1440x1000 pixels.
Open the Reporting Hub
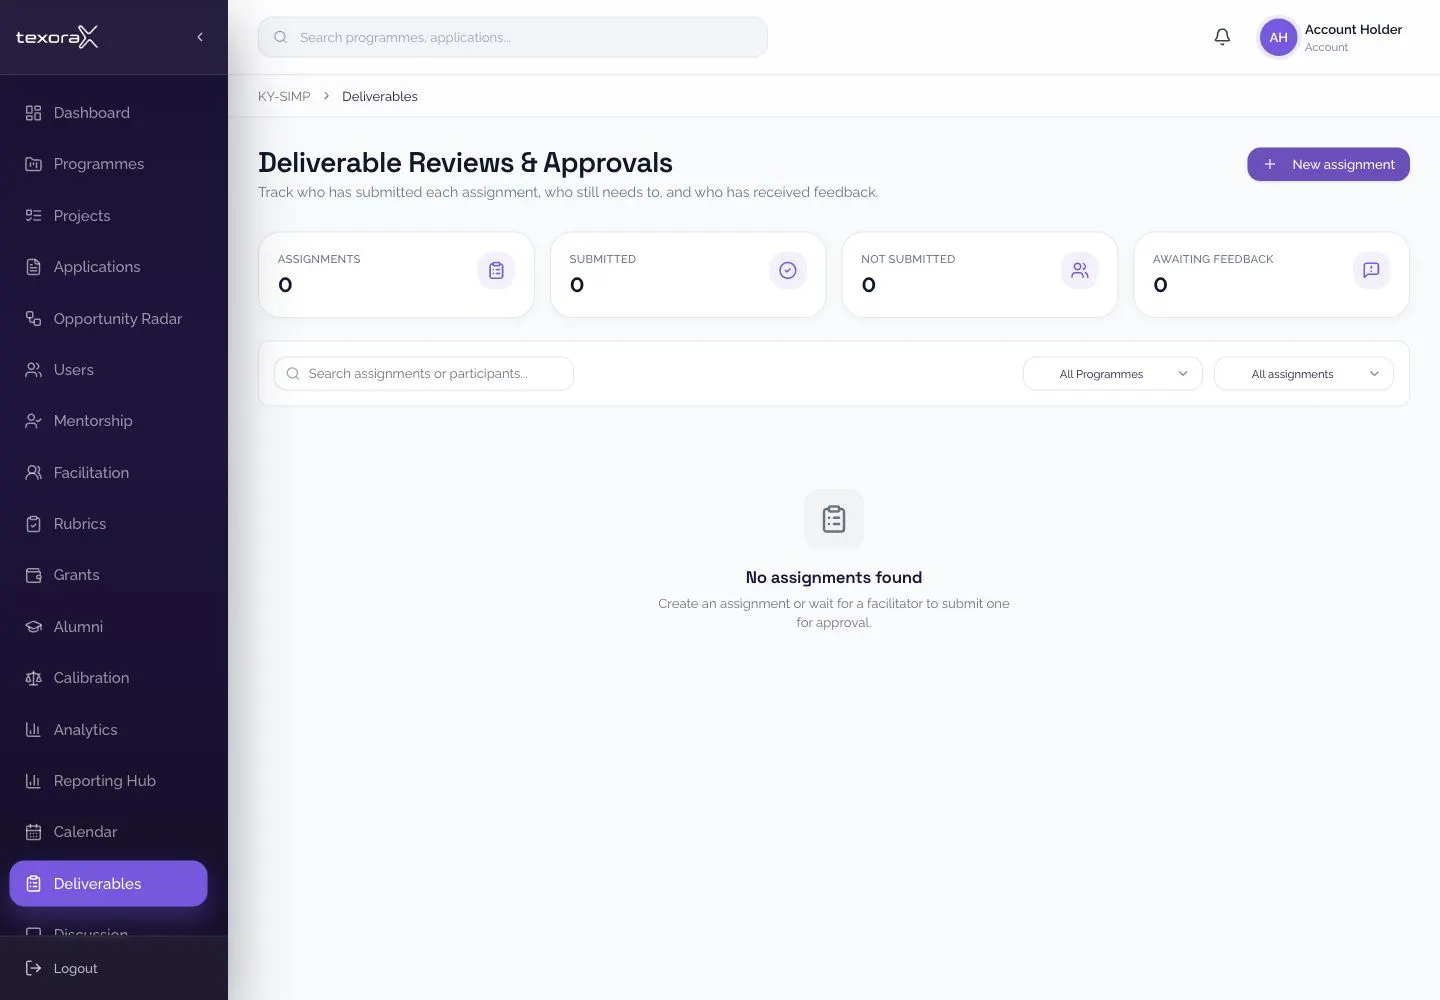click(x=108, y=781)
